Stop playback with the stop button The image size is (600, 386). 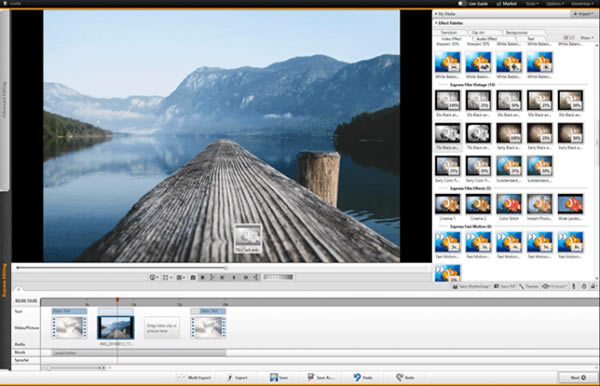[202, 277]
